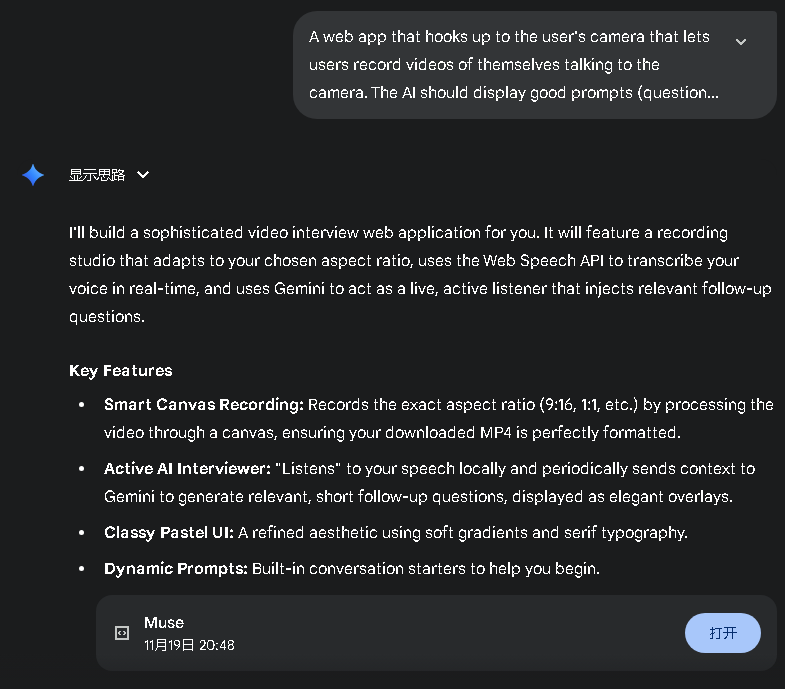The height and width of the screenshot is (689, 785).
Task: Select the Muse card title
Action: point(164,623)
